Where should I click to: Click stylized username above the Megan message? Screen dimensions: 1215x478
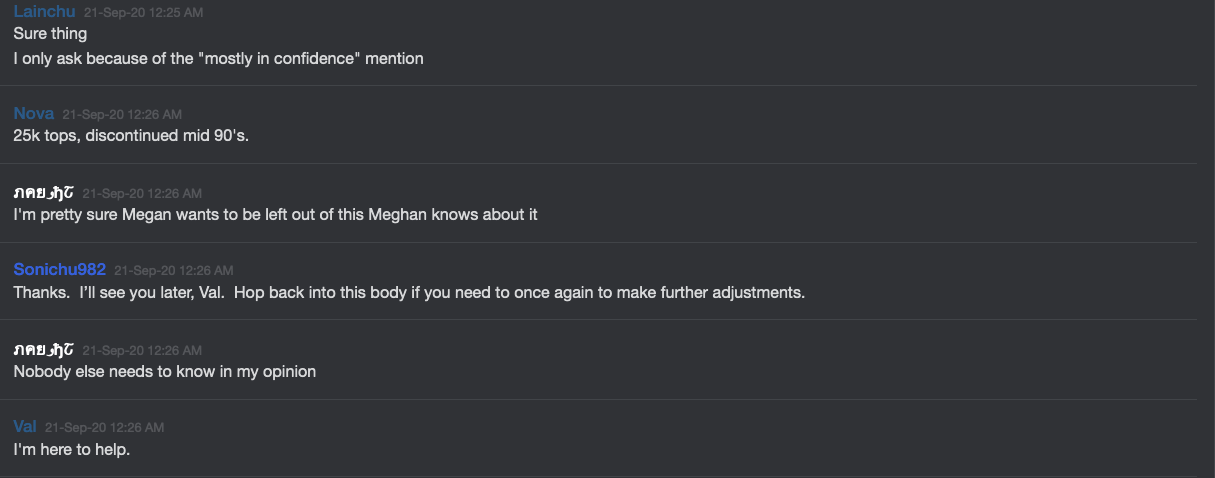click(43, 192)
